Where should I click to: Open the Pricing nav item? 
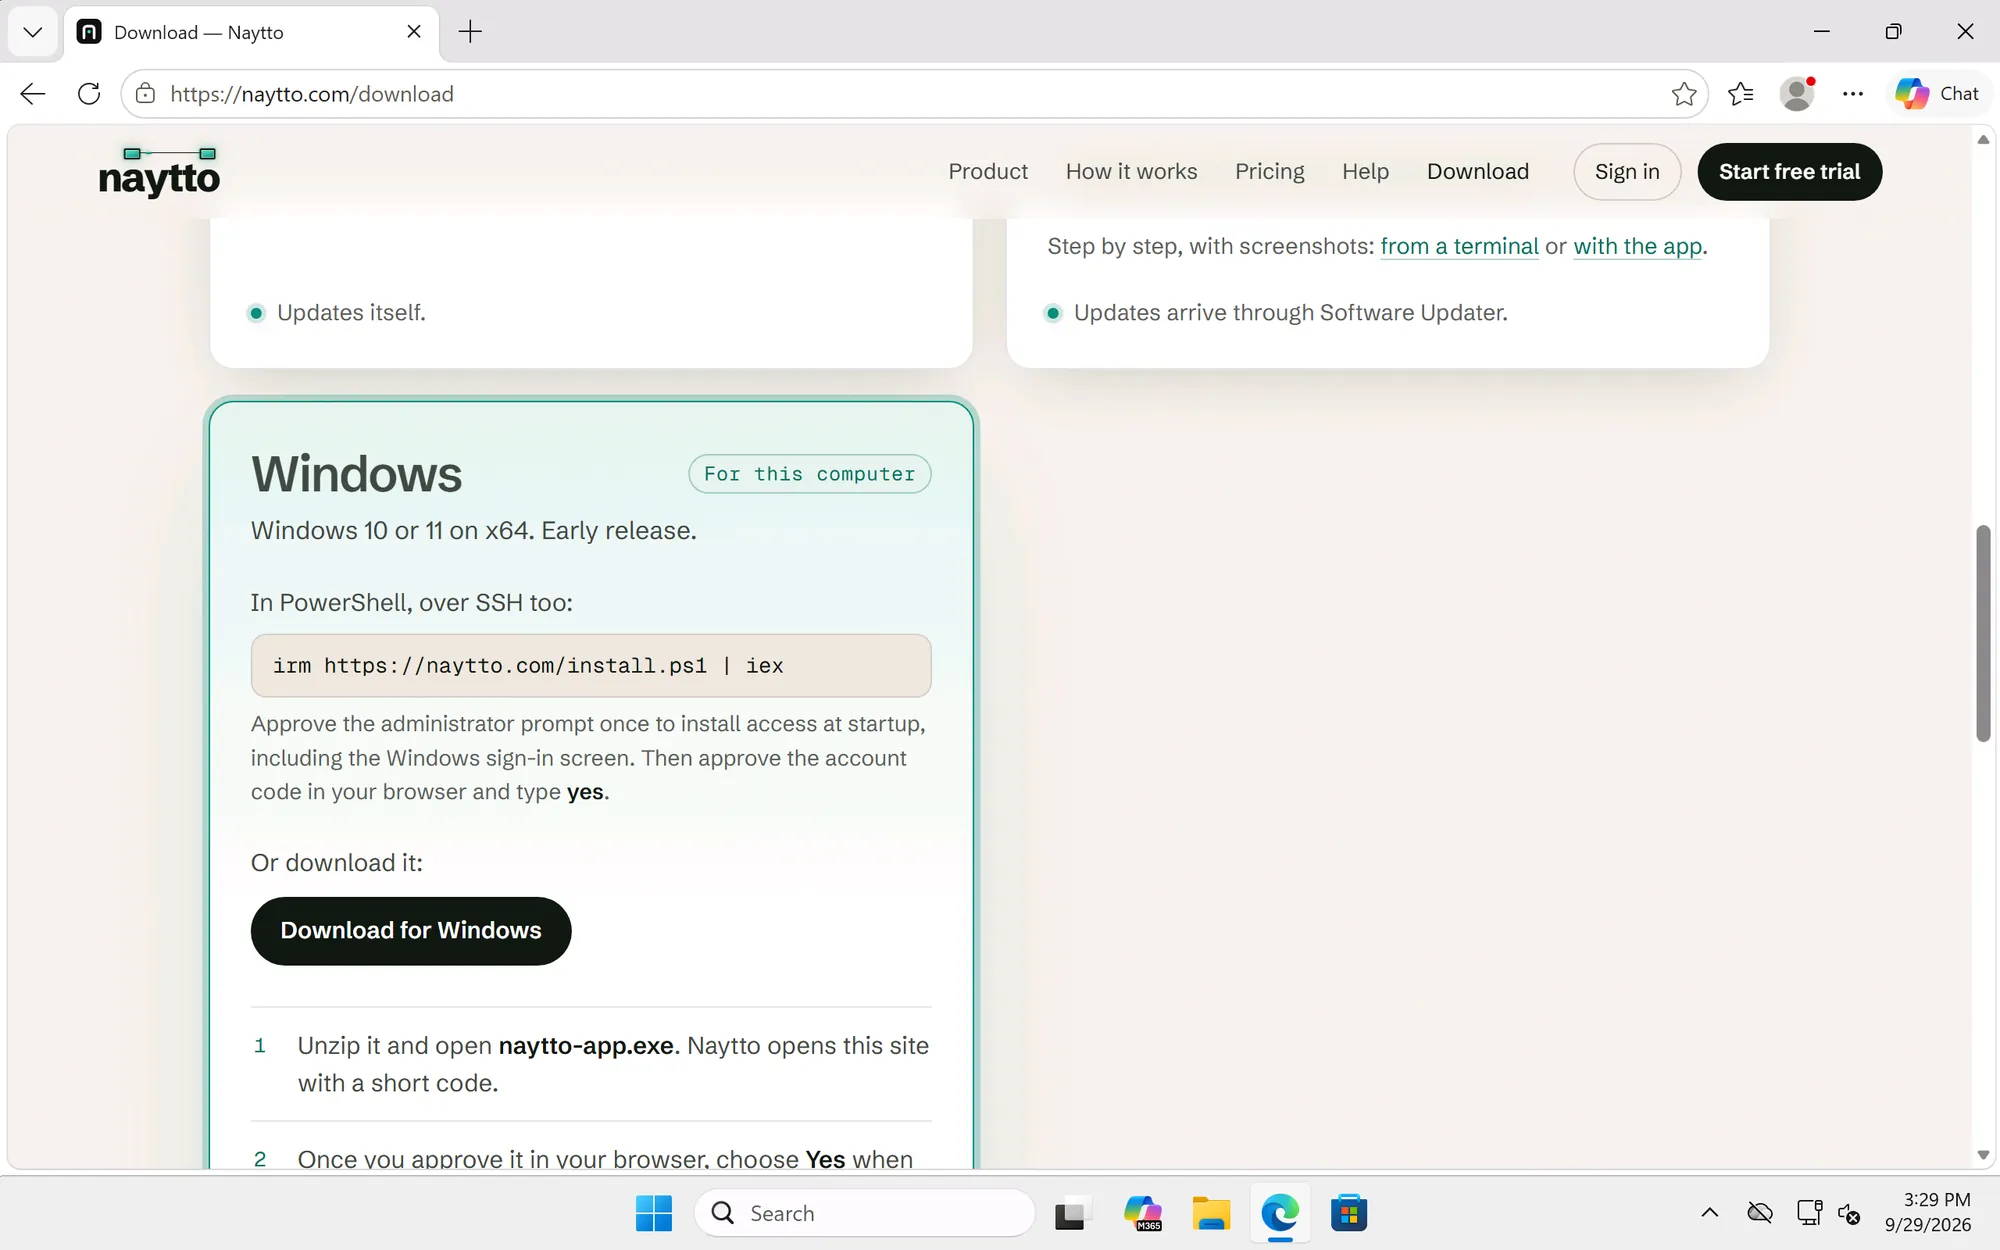(1269, 172)
